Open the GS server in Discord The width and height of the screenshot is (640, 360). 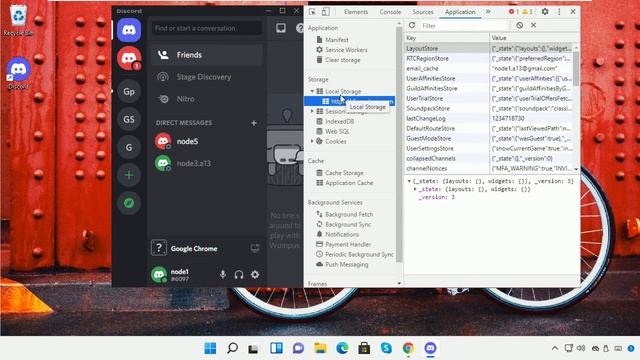129,119
